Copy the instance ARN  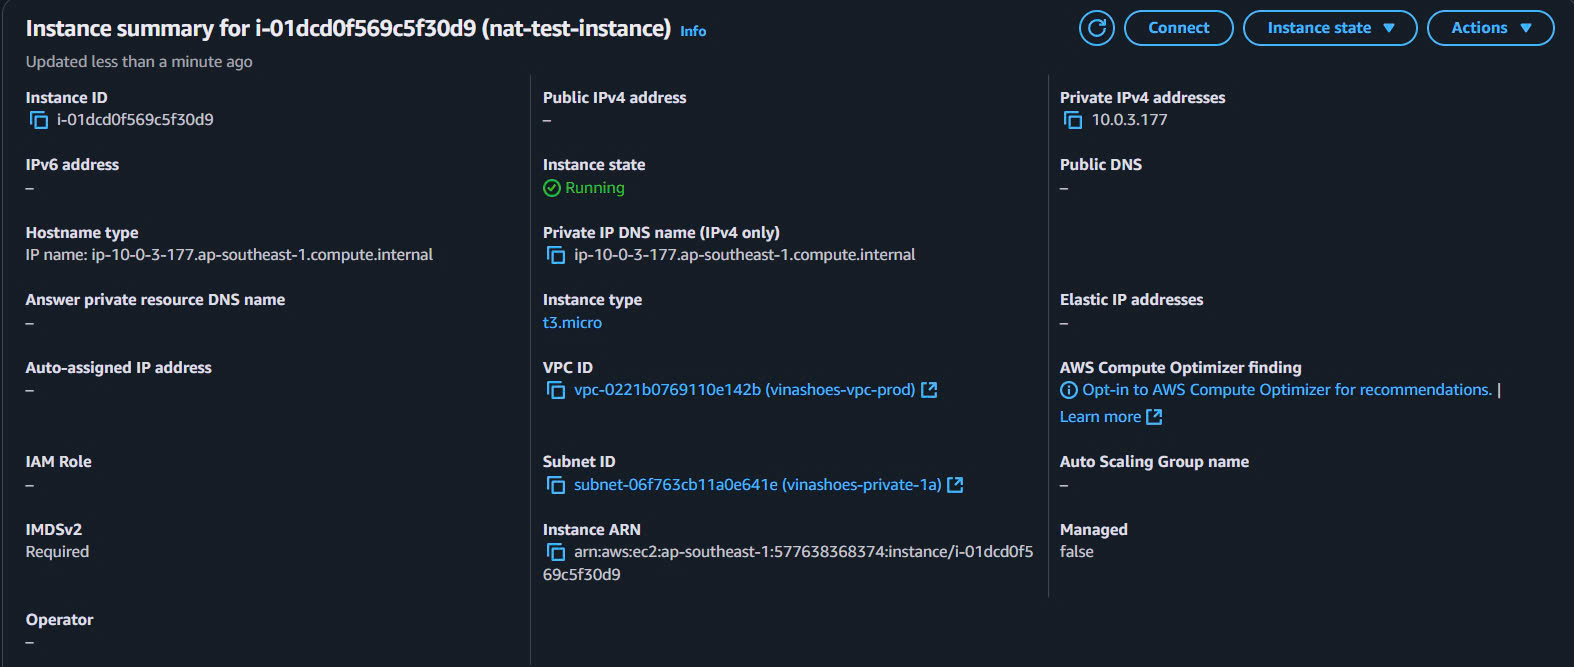tap(557, 551)
